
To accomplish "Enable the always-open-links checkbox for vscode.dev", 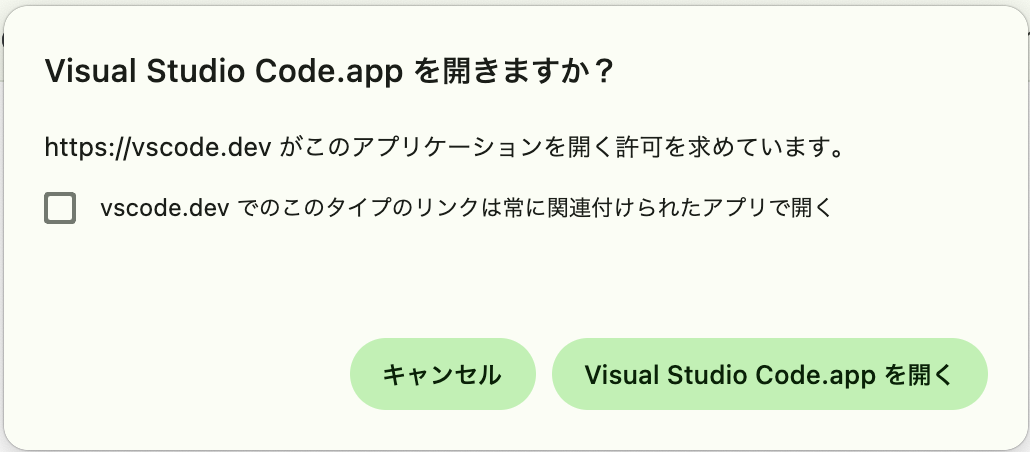I will point(60,208).
